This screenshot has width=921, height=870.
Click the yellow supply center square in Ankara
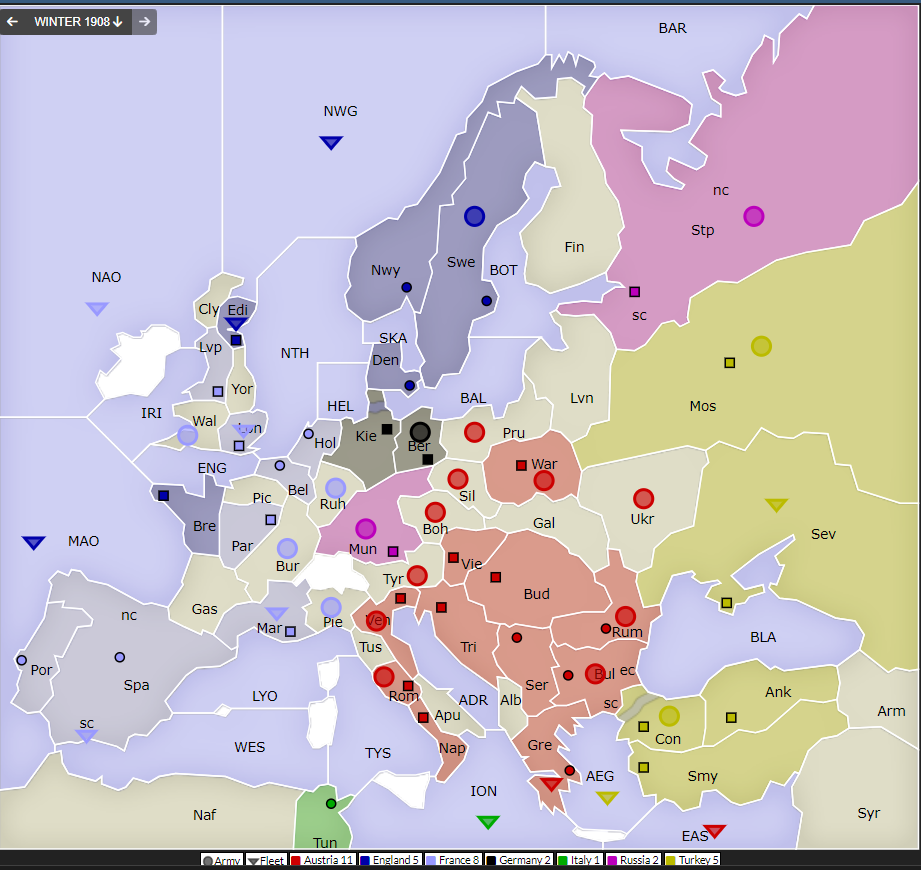click(x=731, y=717)
